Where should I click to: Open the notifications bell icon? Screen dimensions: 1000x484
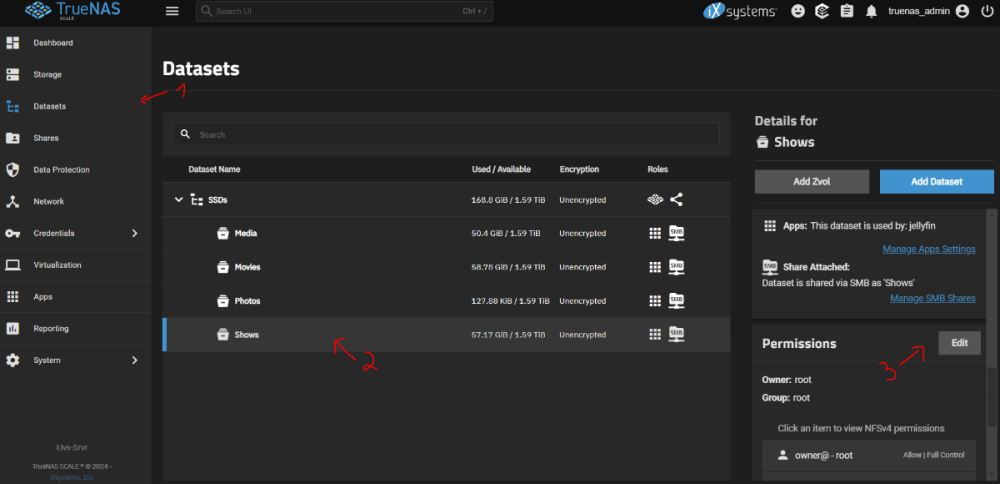point(871,12)
